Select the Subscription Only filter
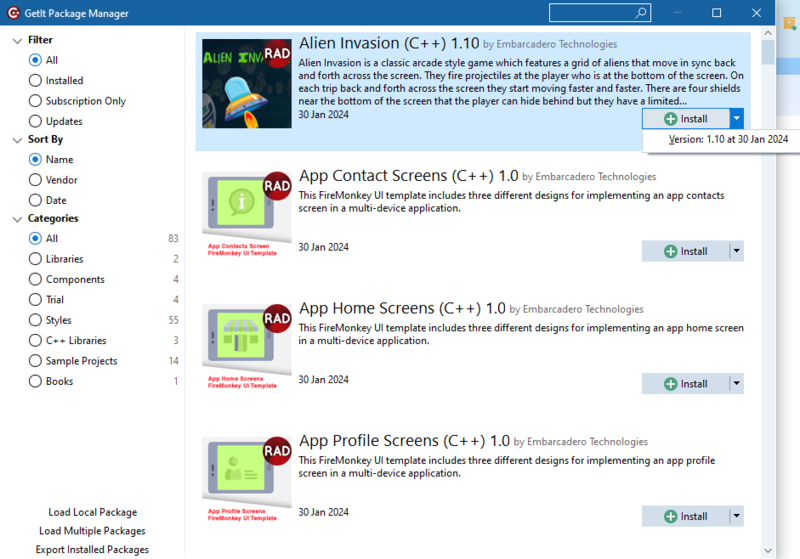The width and height of the screenshot is (800, 559). click(x=35, y=101)
